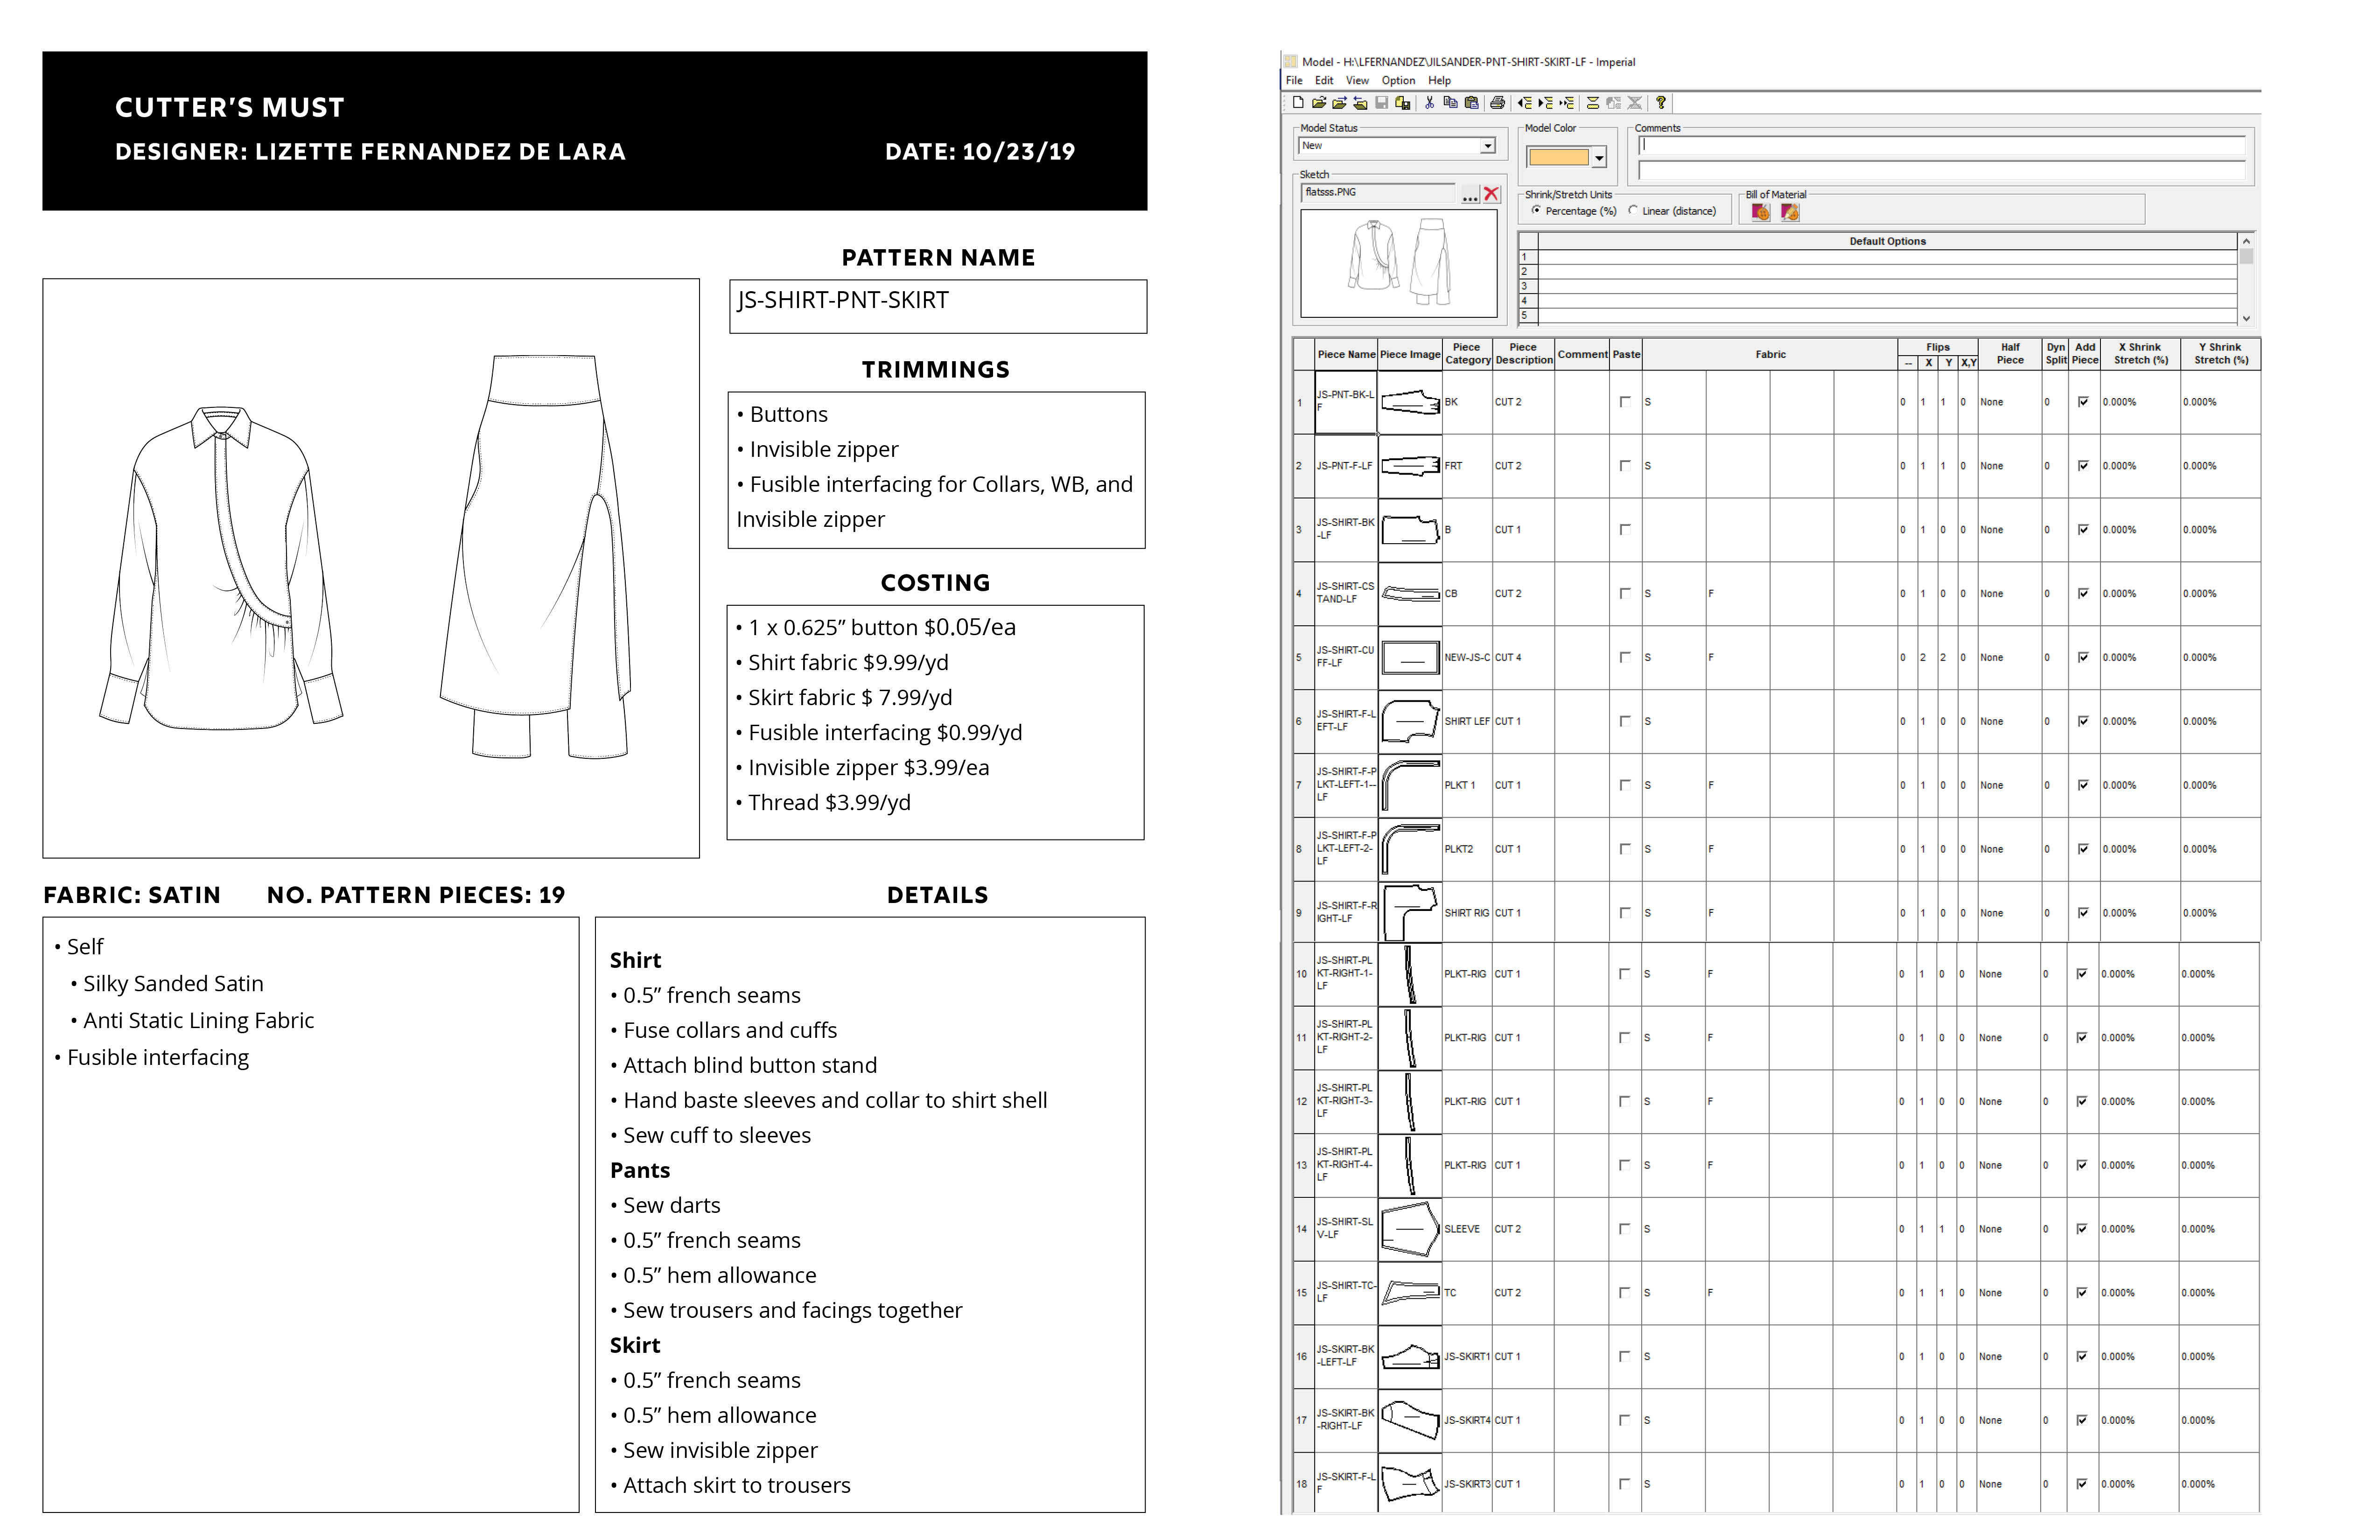
Task: Open the Model Status dropdown
Action: point(1488,146)
